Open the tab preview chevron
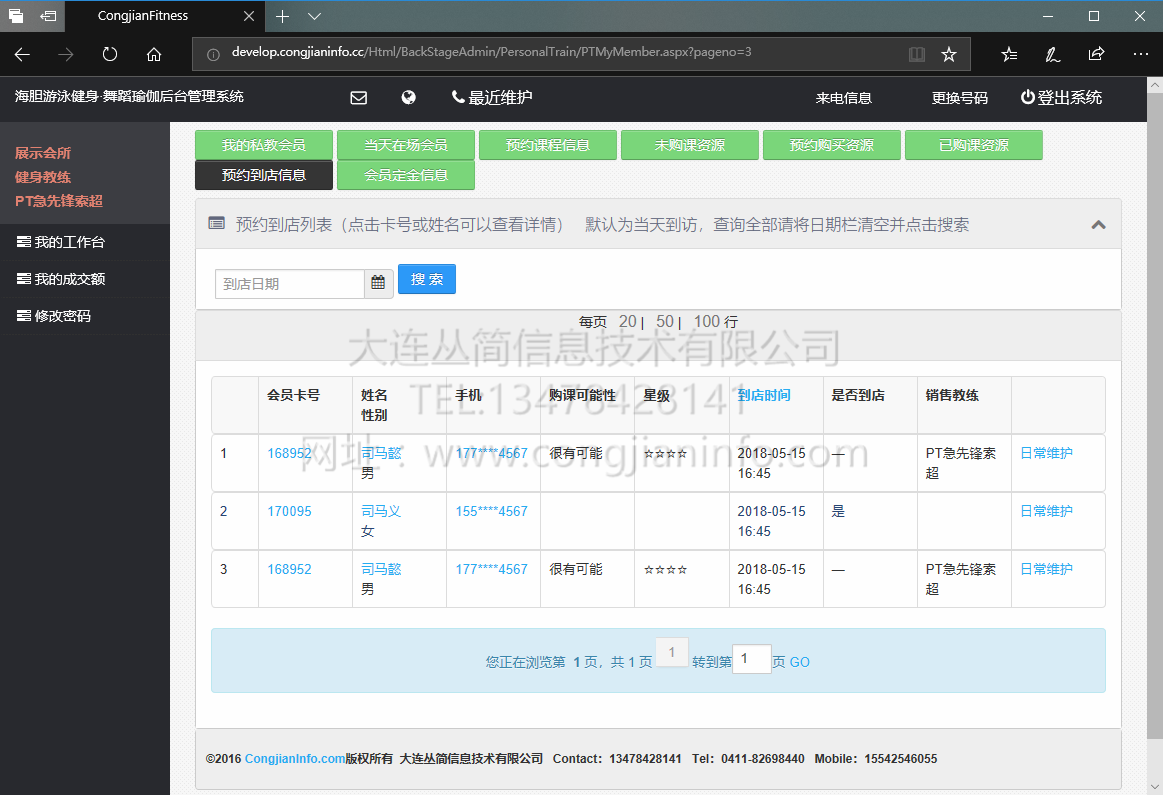1163x795 pixels. click(314, 16)
